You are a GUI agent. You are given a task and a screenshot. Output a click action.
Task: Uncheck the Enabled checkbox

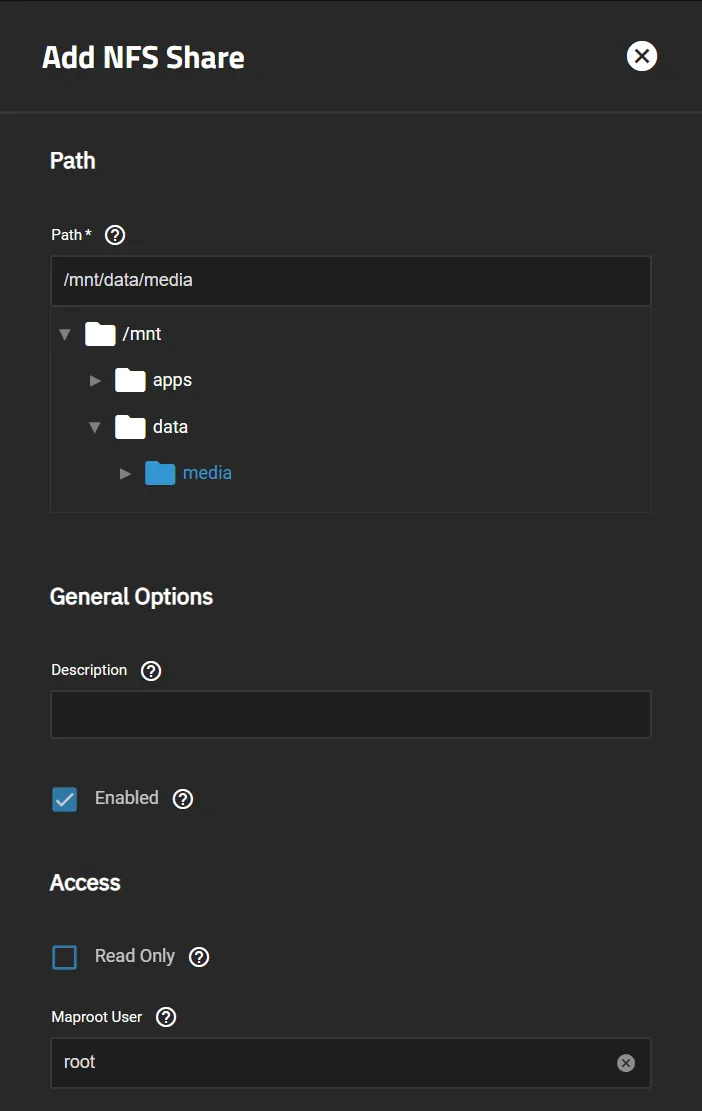pyautogui.click(x=65, y=799)
